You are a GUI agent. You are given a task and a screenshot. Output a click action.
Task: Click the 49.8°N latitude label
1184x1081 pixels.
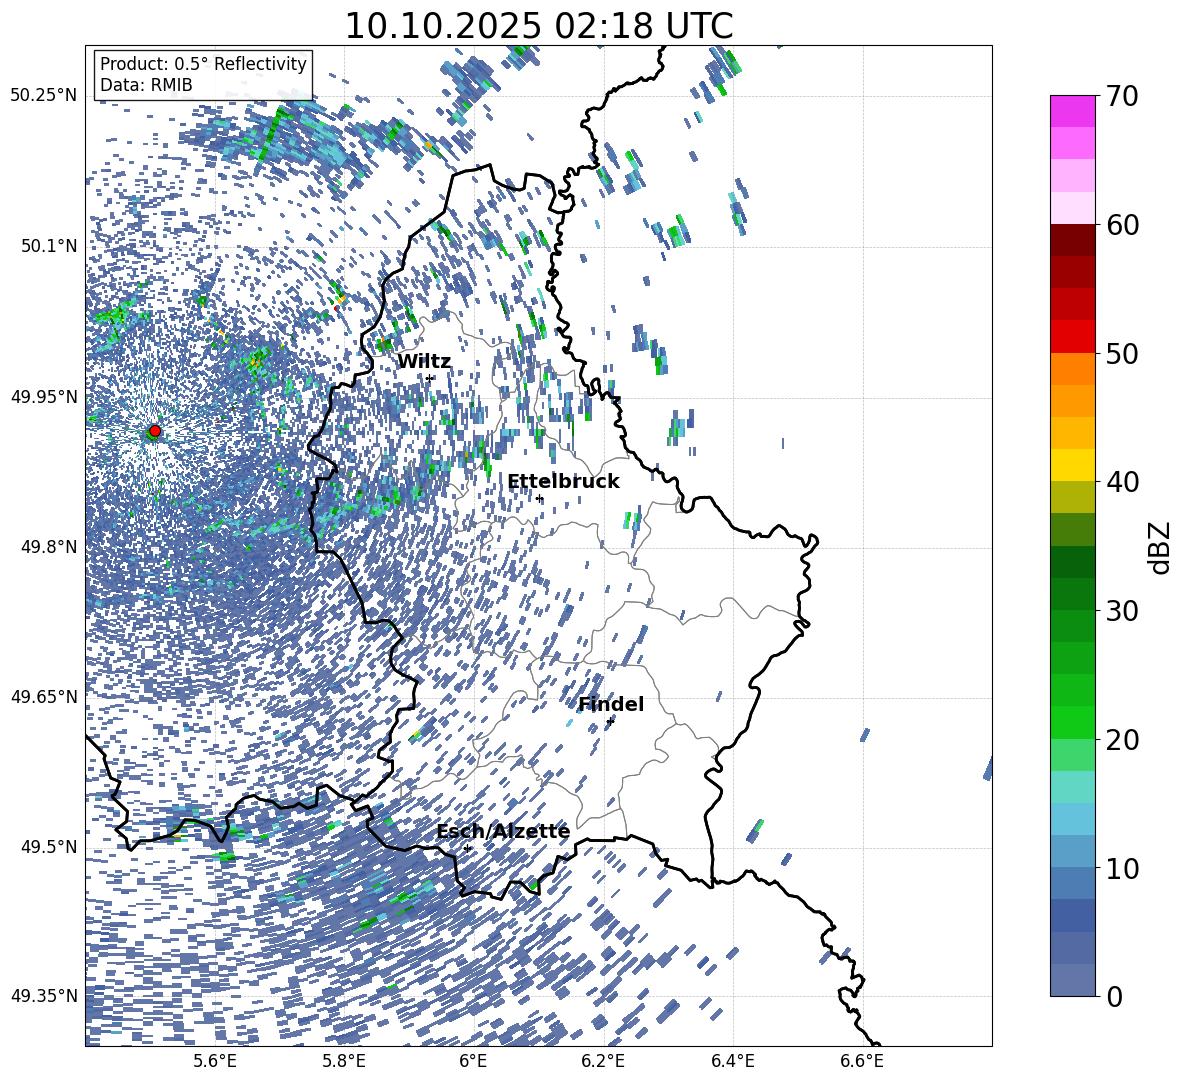click(50, 547)
